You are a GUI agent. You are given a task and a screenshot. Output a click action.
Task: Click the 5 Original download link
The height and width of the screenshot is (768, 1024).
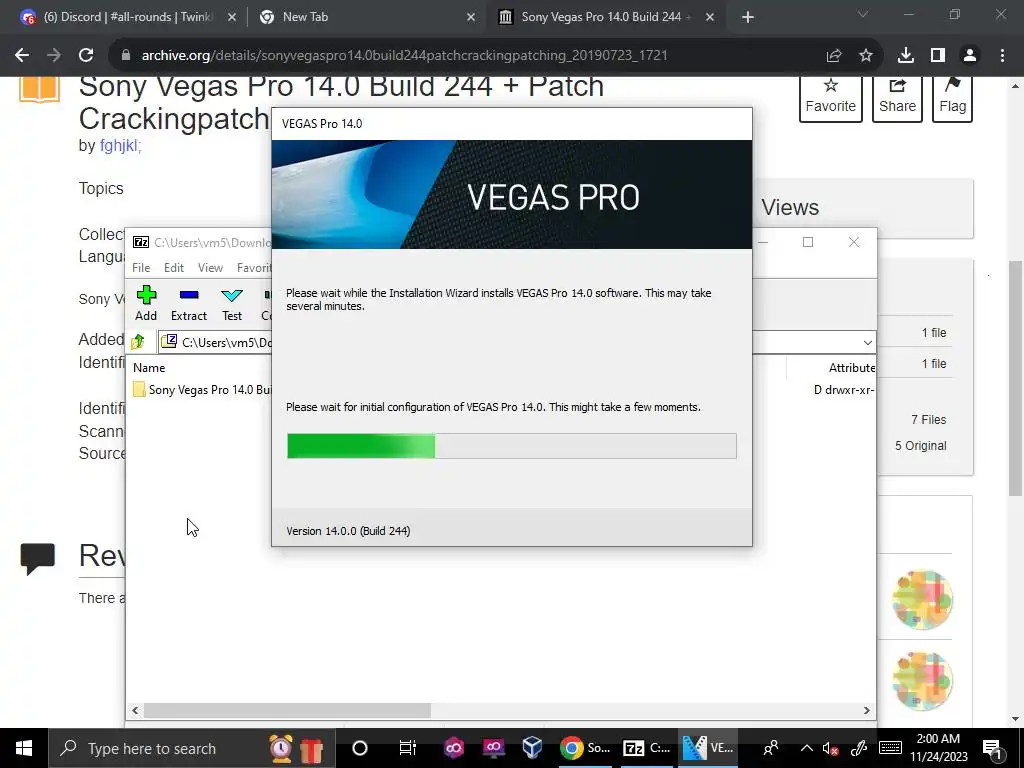coord(920,446)
